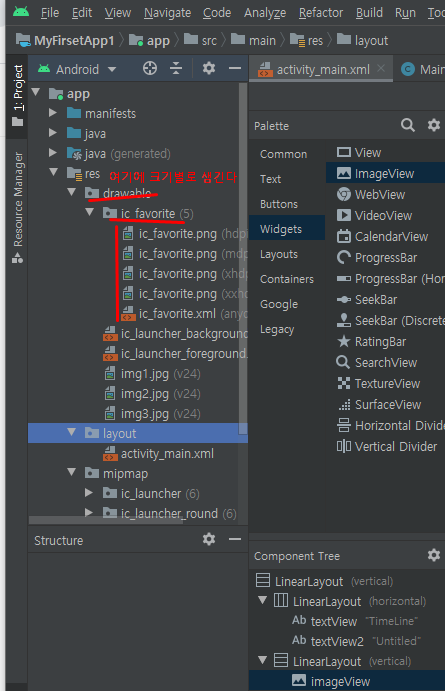Hide the Project panel with minus icon
Image resolution: width=445 pixels, height=691 pixels.
coord(235,68)
